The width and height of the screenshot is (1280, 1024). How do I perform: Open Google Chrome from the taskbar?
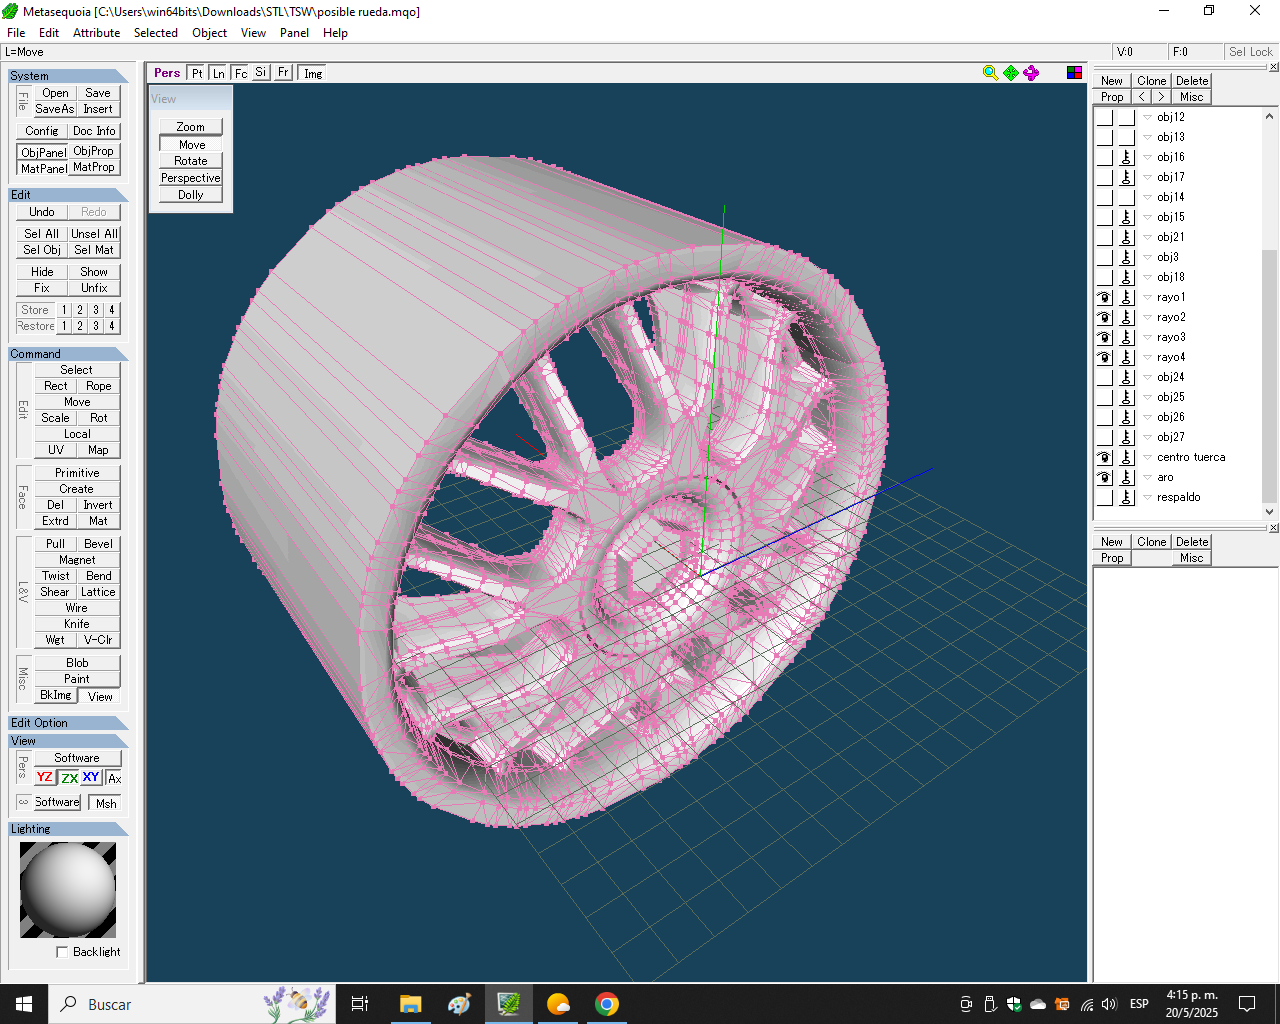point(606,1004)
